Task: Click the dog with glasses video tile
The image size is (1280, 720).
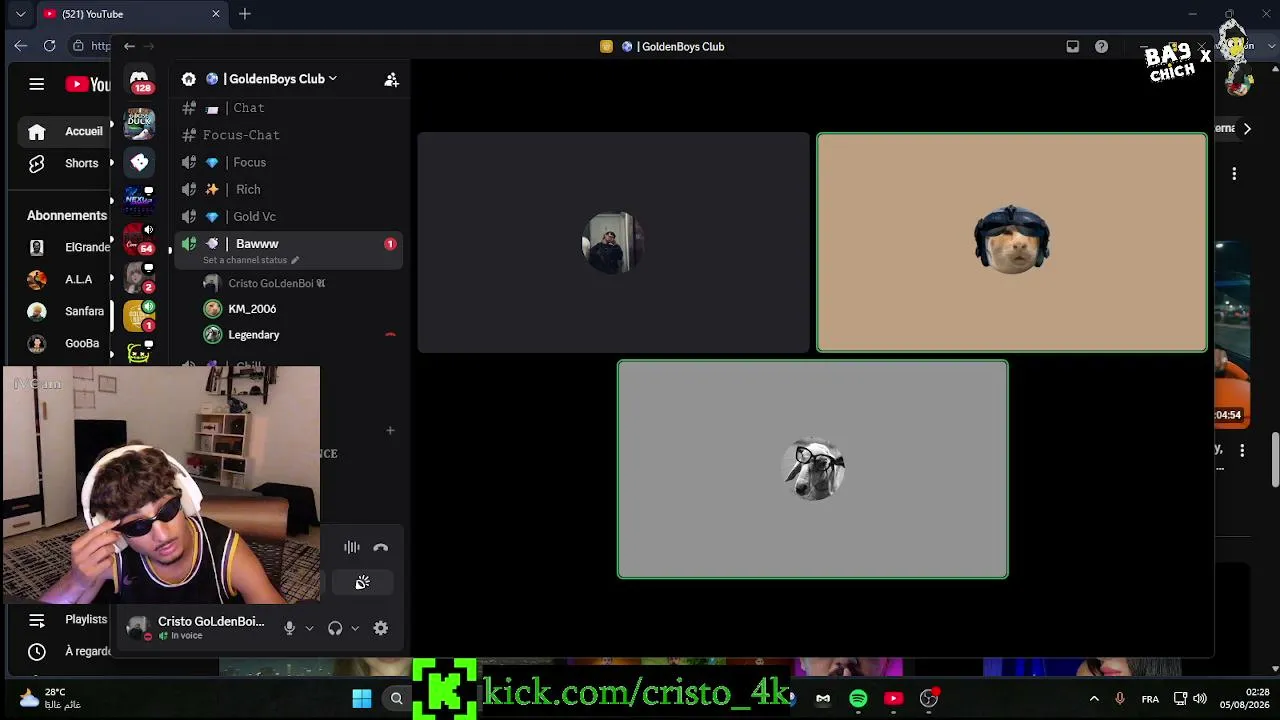Action: pyautogui.click(x=813, y=469)
